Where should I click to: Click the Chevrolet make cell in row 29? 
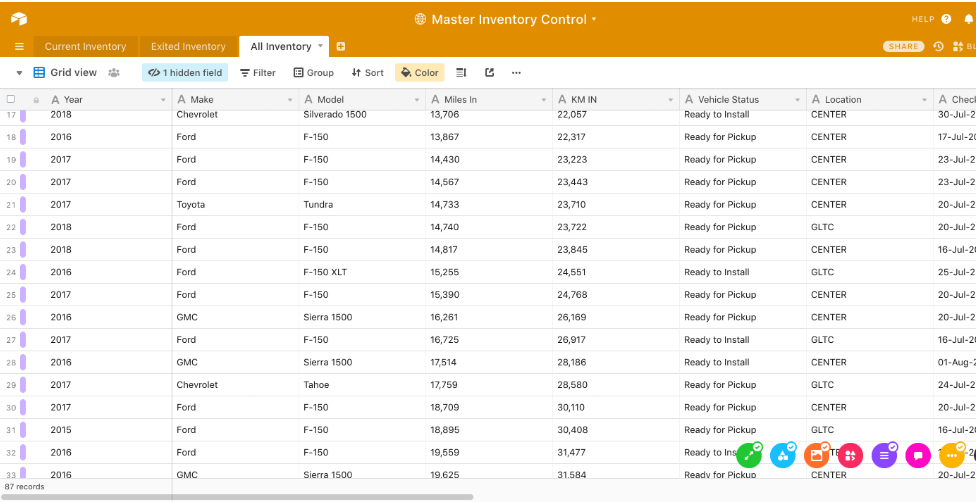coord(235,385)
